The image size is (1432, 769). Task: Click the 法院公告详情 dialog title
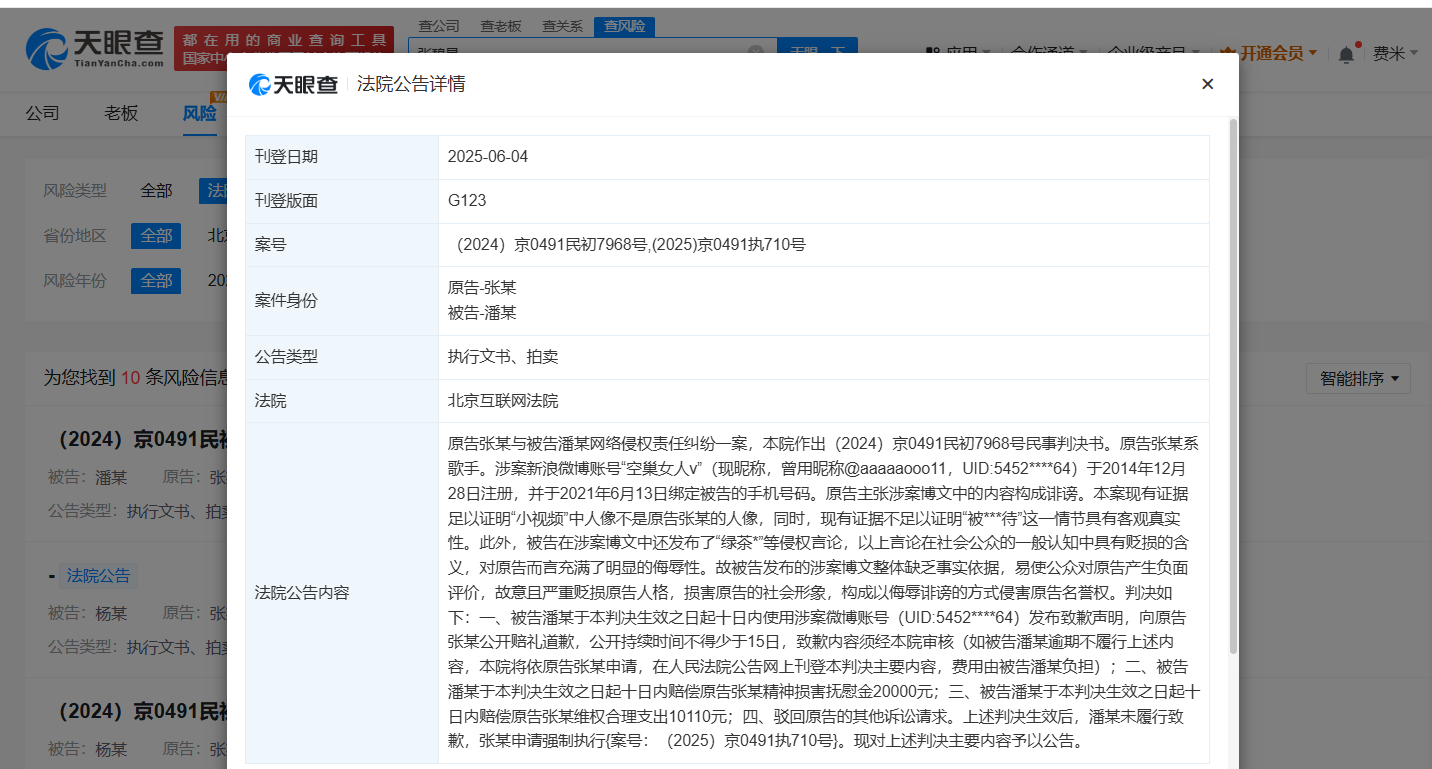coord(411,84)
